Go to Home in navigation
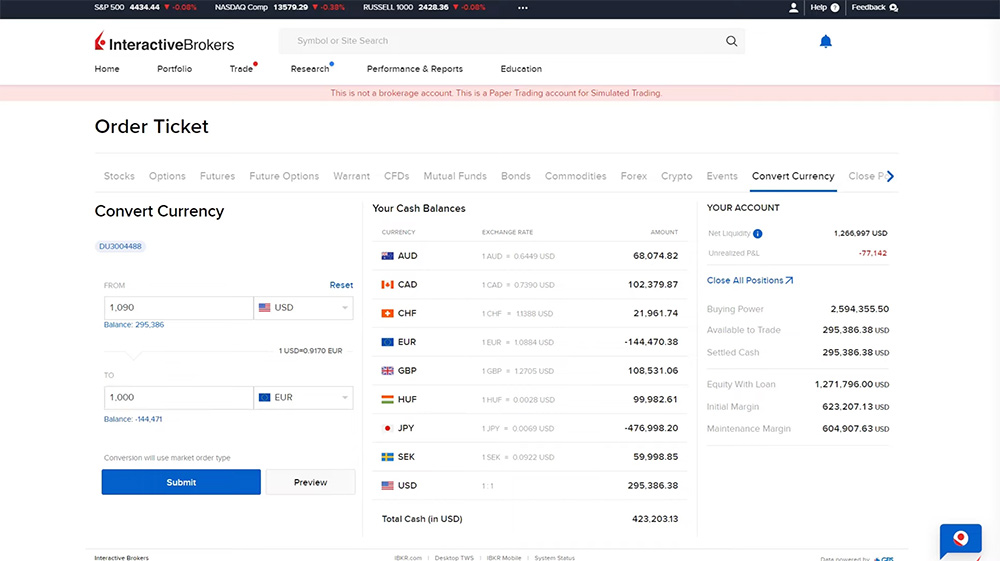The image size is (1000, 561). [x=107, y=69]
